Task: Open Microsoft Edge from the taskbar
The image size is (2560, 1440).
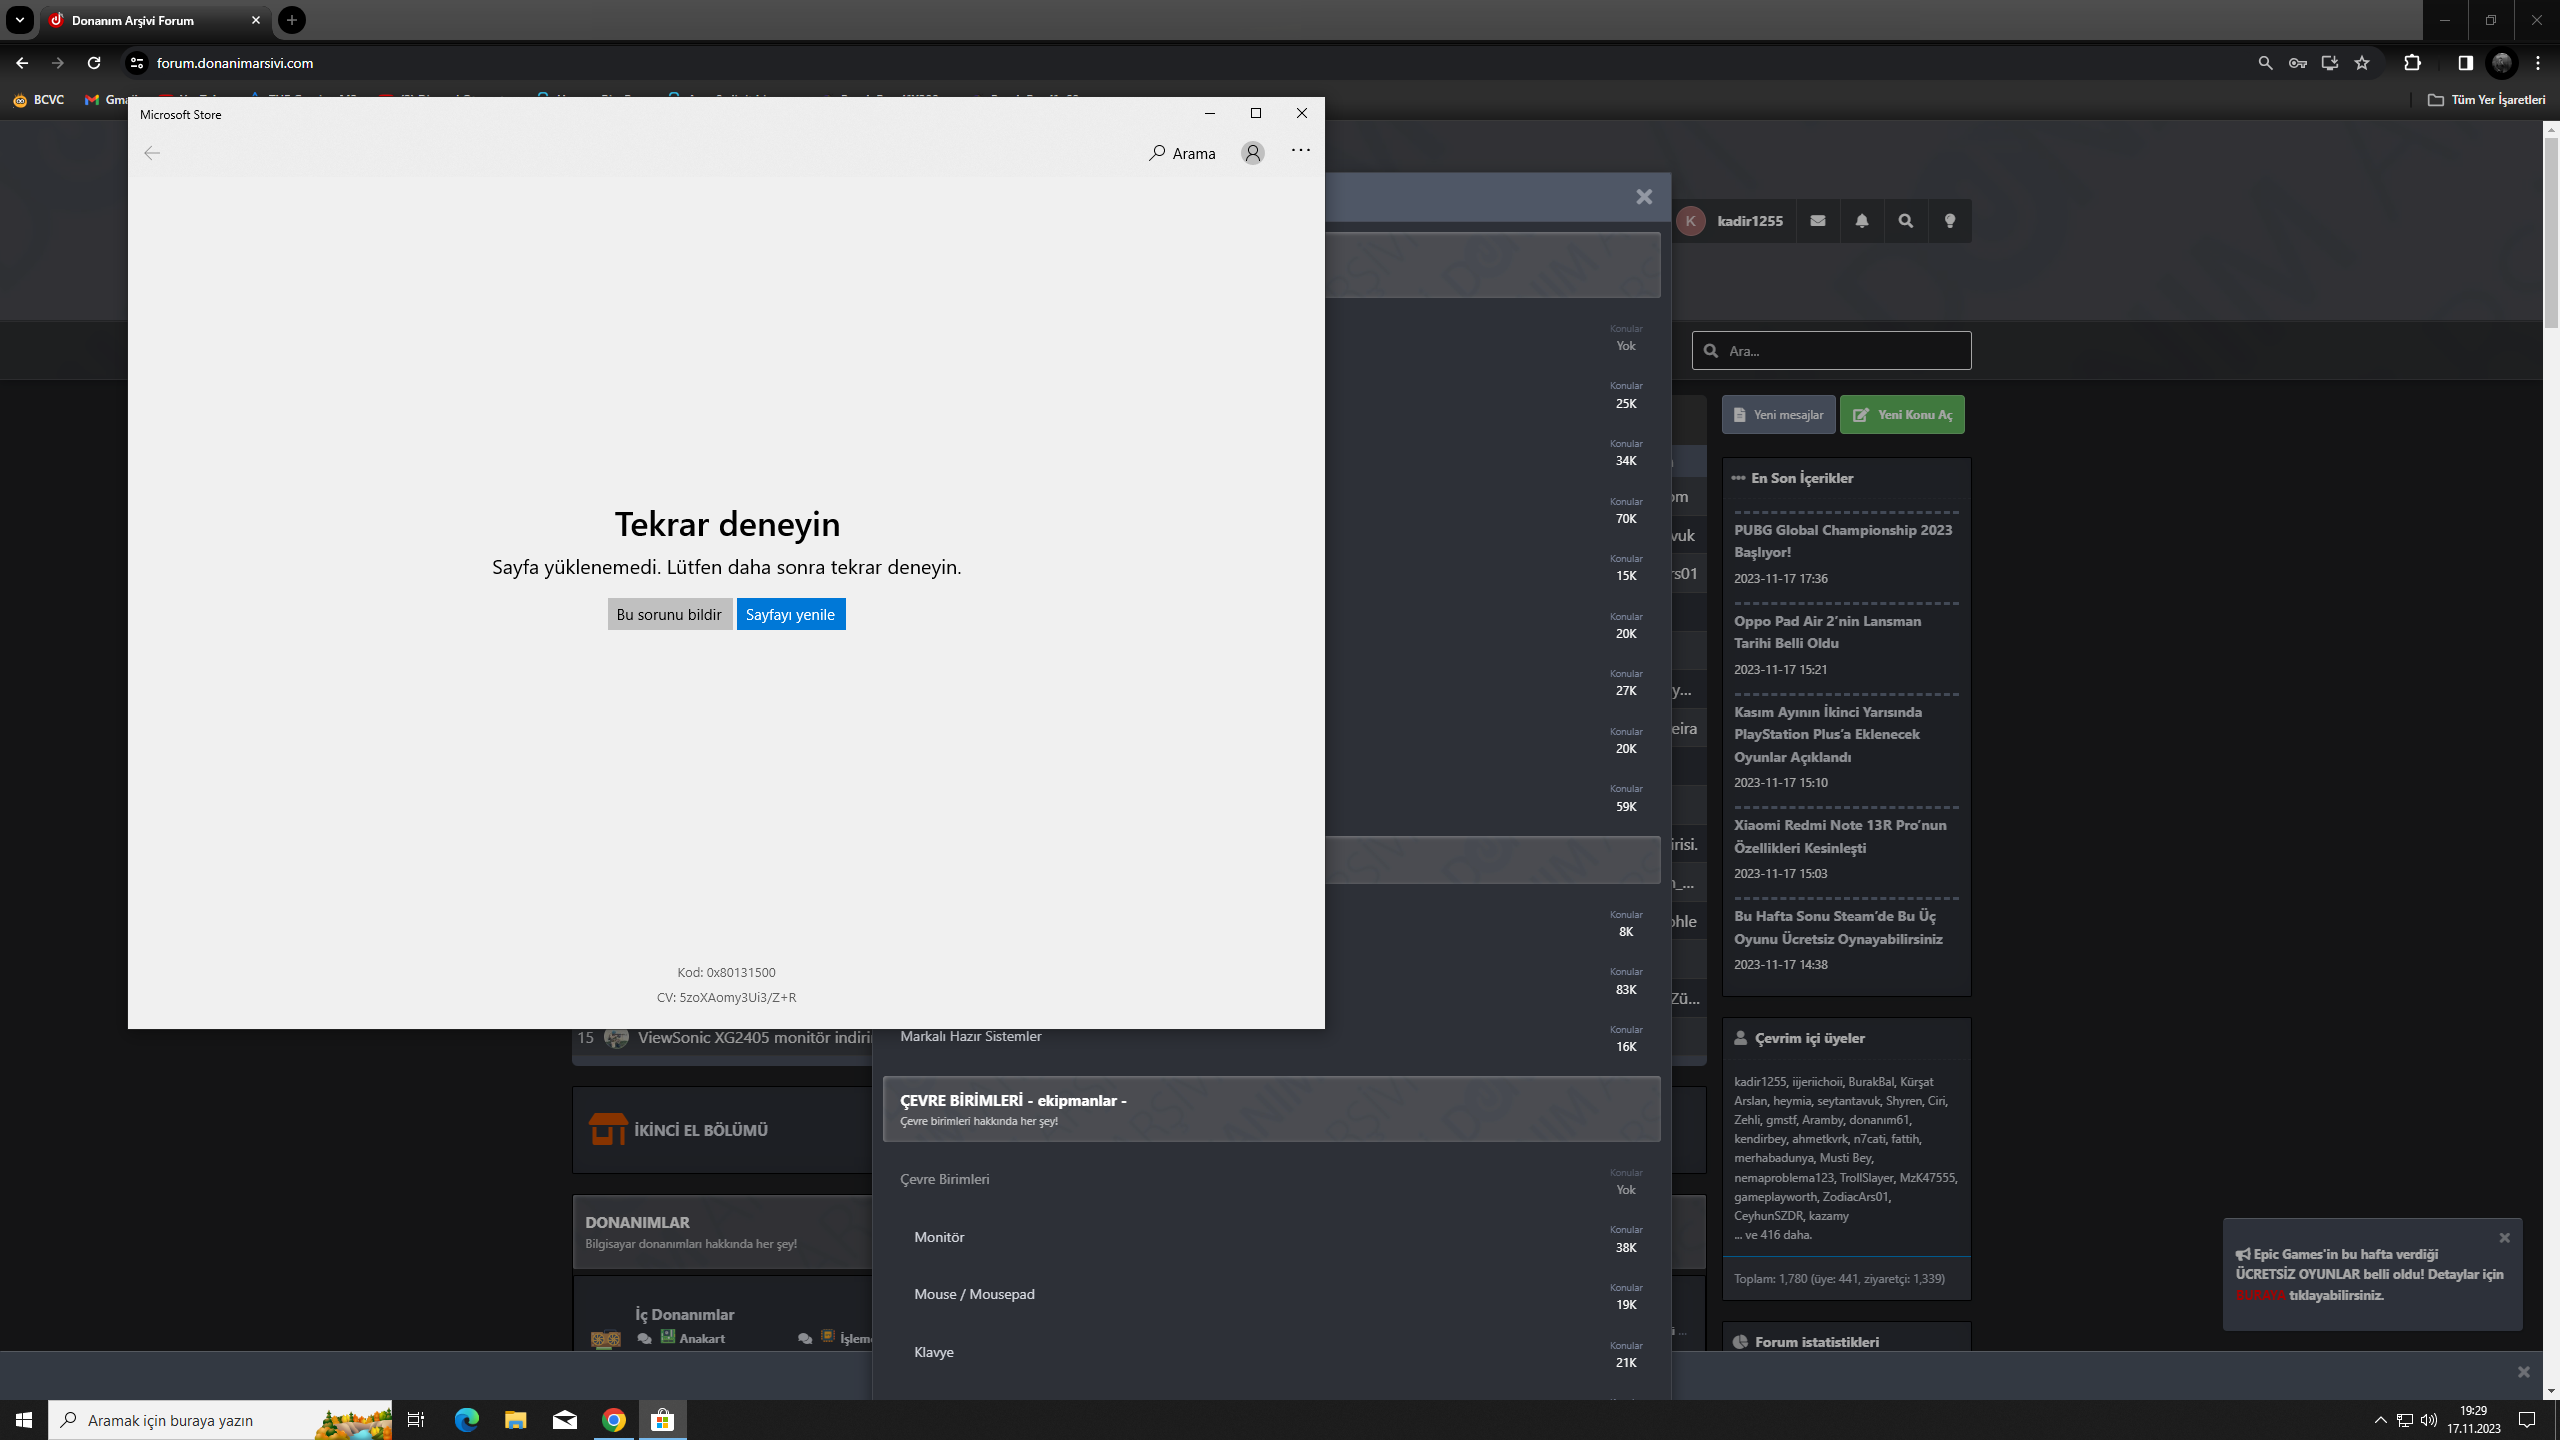Action: tap(467, 1420)
